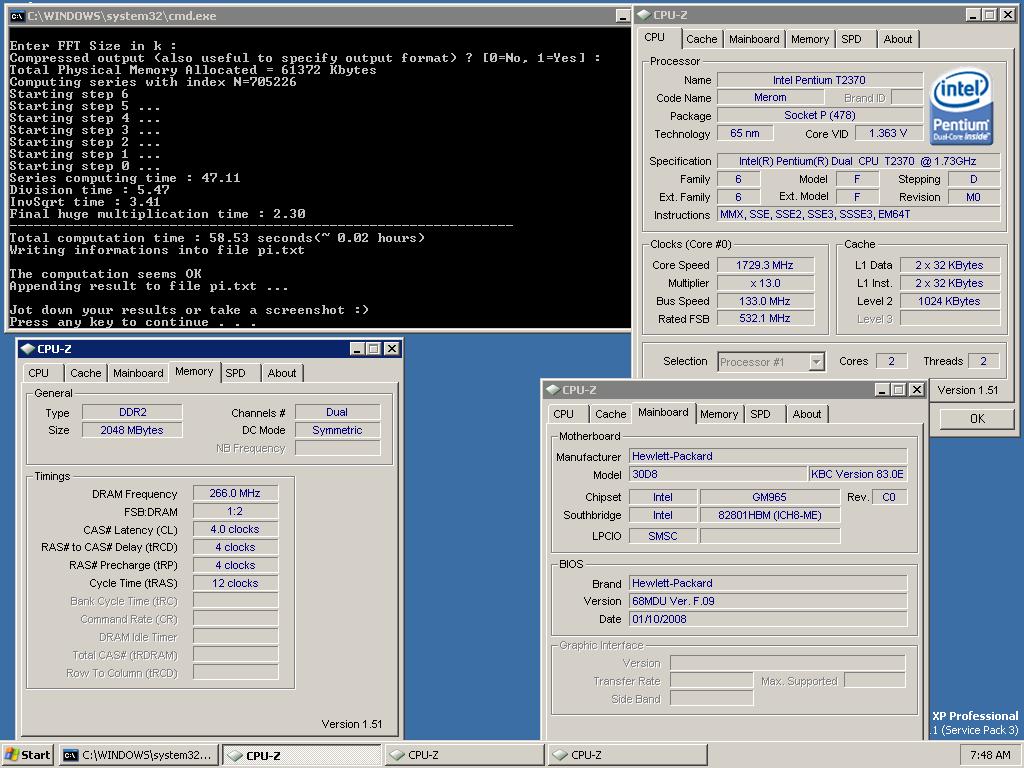Switch to Cache tab in CPU window
The height and width of the screenshot is (768, 1024).
click(701, 39)
